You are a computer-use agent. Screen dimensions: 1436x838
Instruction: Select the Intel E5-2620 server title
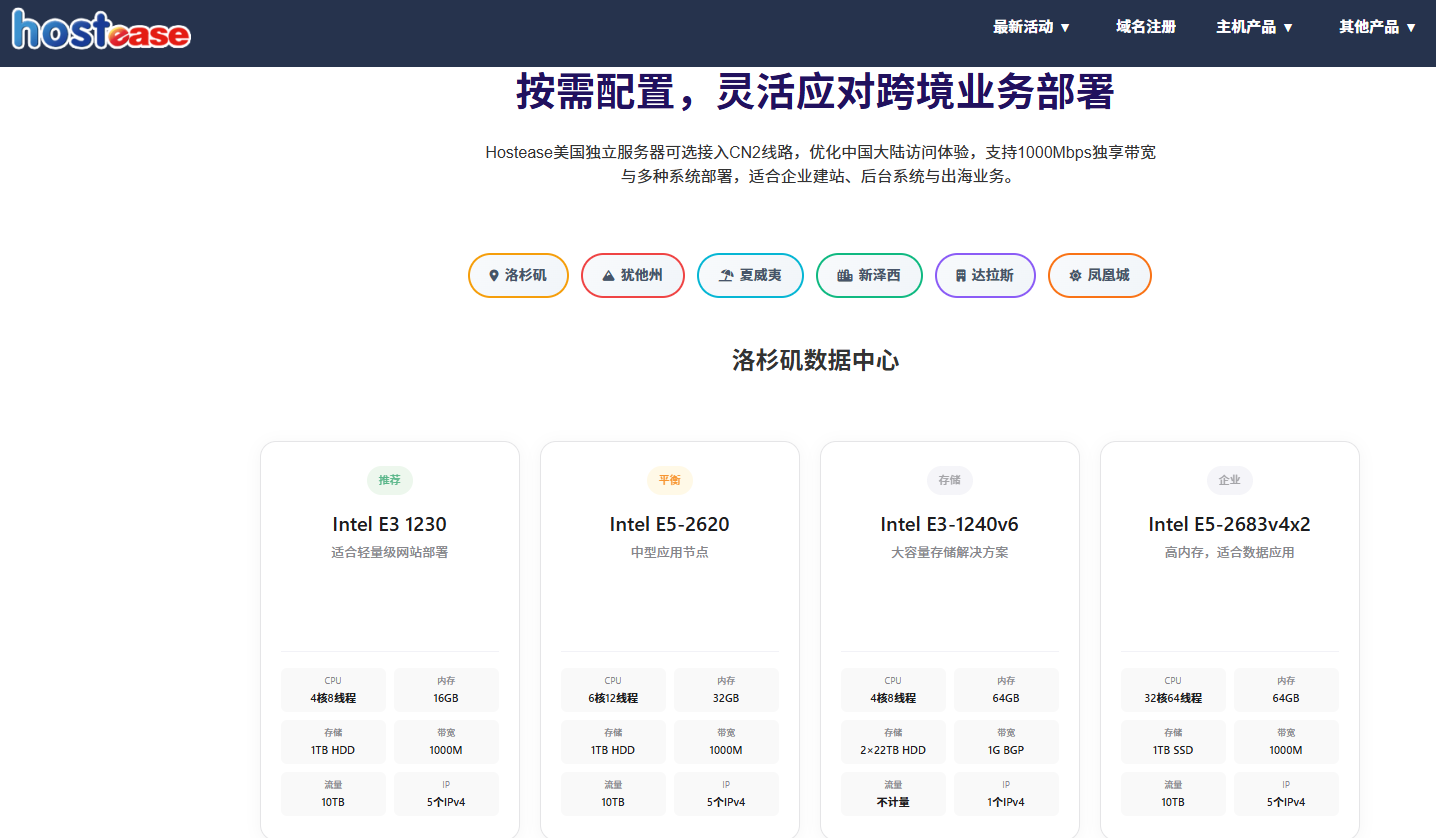tap(670, 524)
